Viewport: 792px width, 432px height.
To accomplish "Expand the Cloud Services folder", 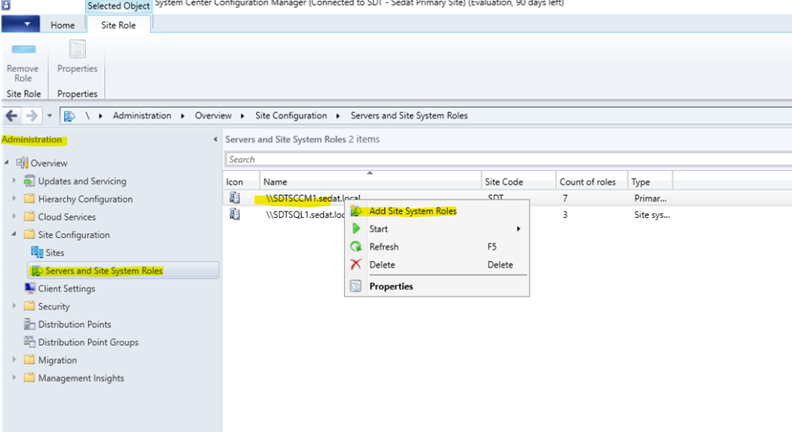I will (x=14, y=216).
